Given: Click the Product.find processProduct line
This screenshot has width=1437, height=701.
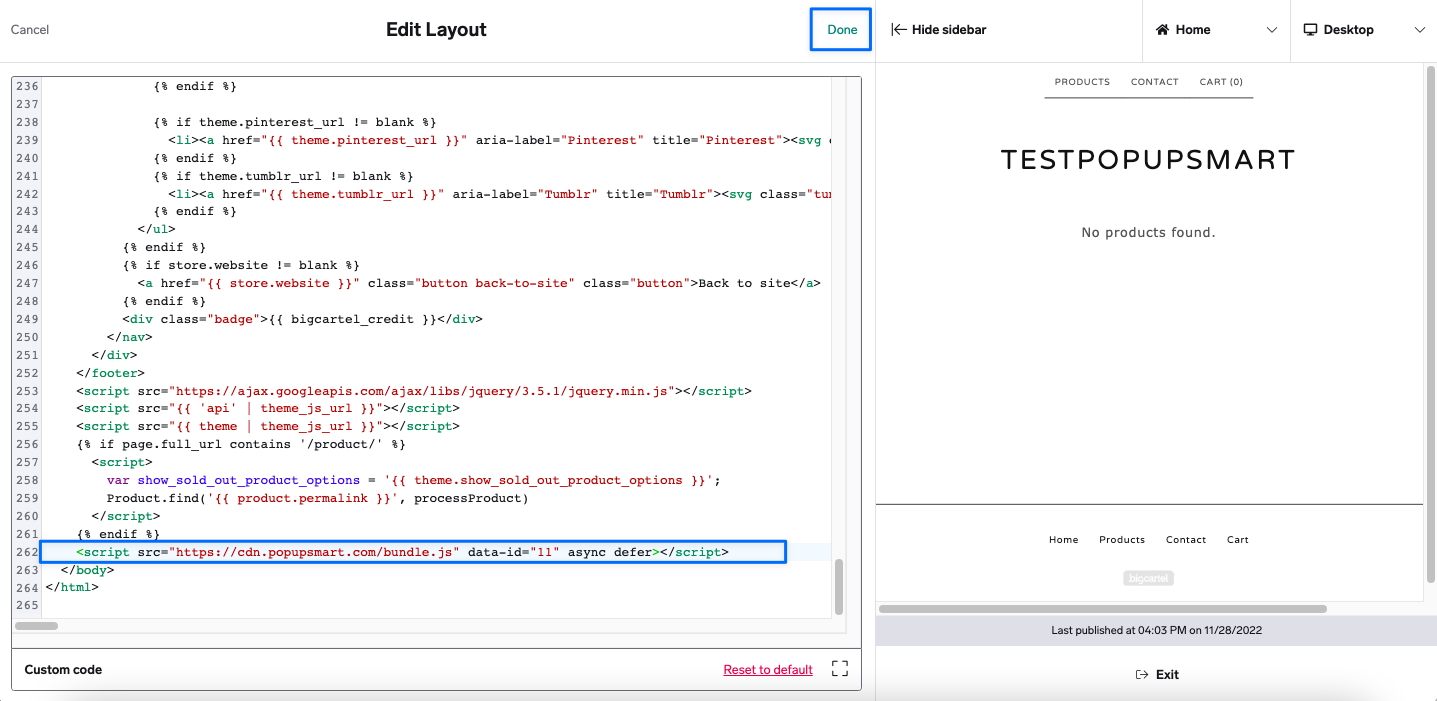Looking at the screenshot, I should (x=317, y=498).
